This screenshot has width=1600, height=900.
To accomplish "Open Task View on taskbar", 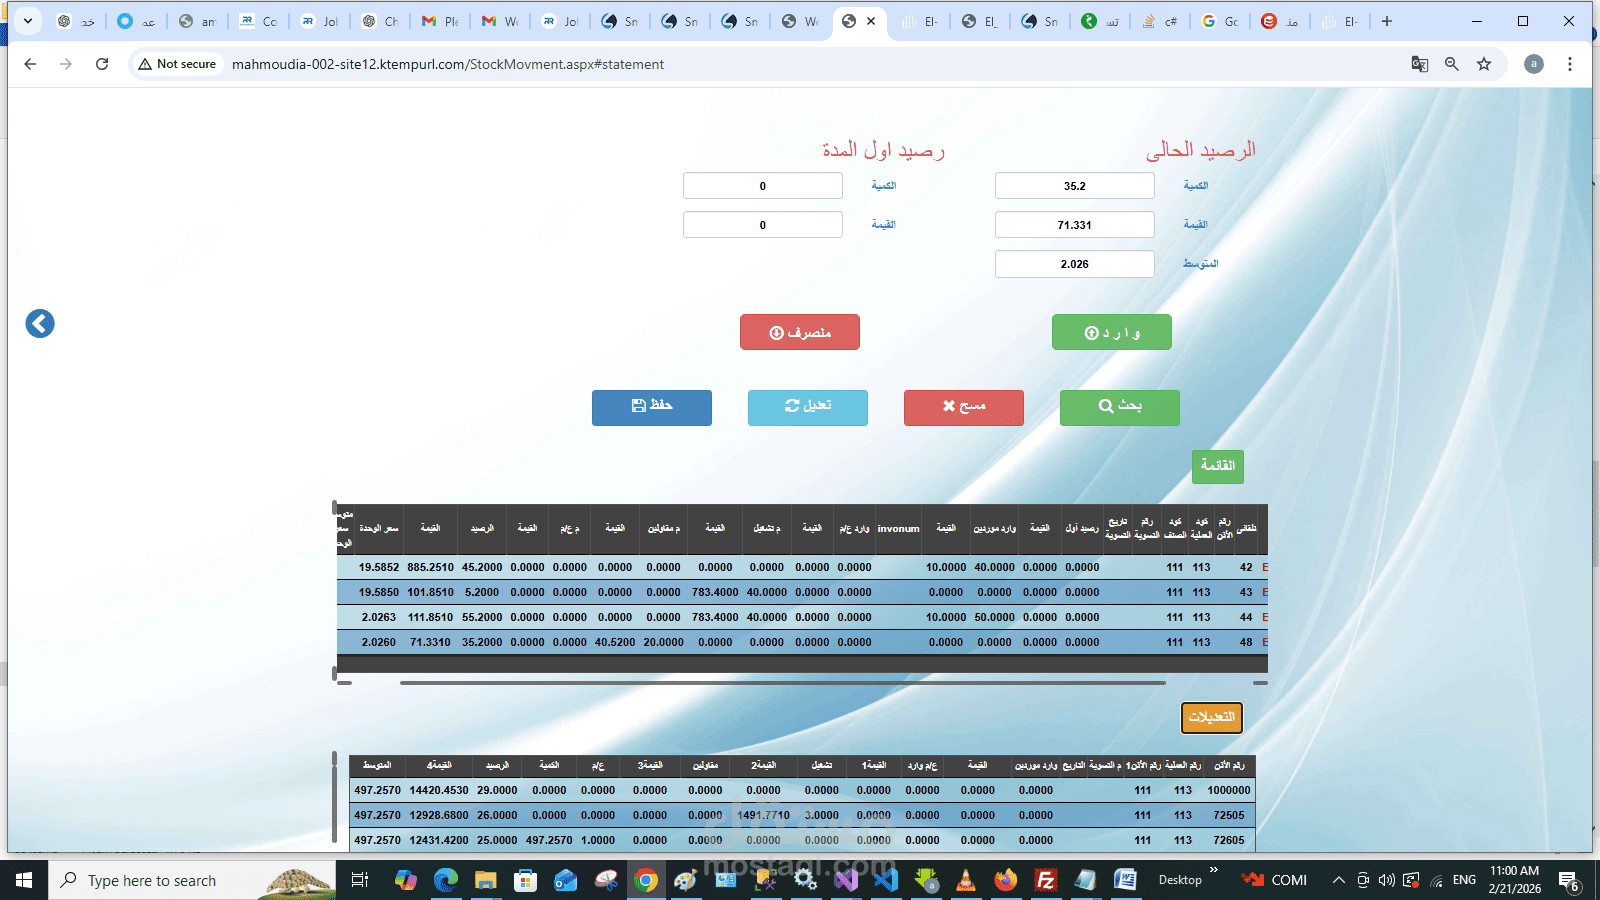I will pos(360,880).
